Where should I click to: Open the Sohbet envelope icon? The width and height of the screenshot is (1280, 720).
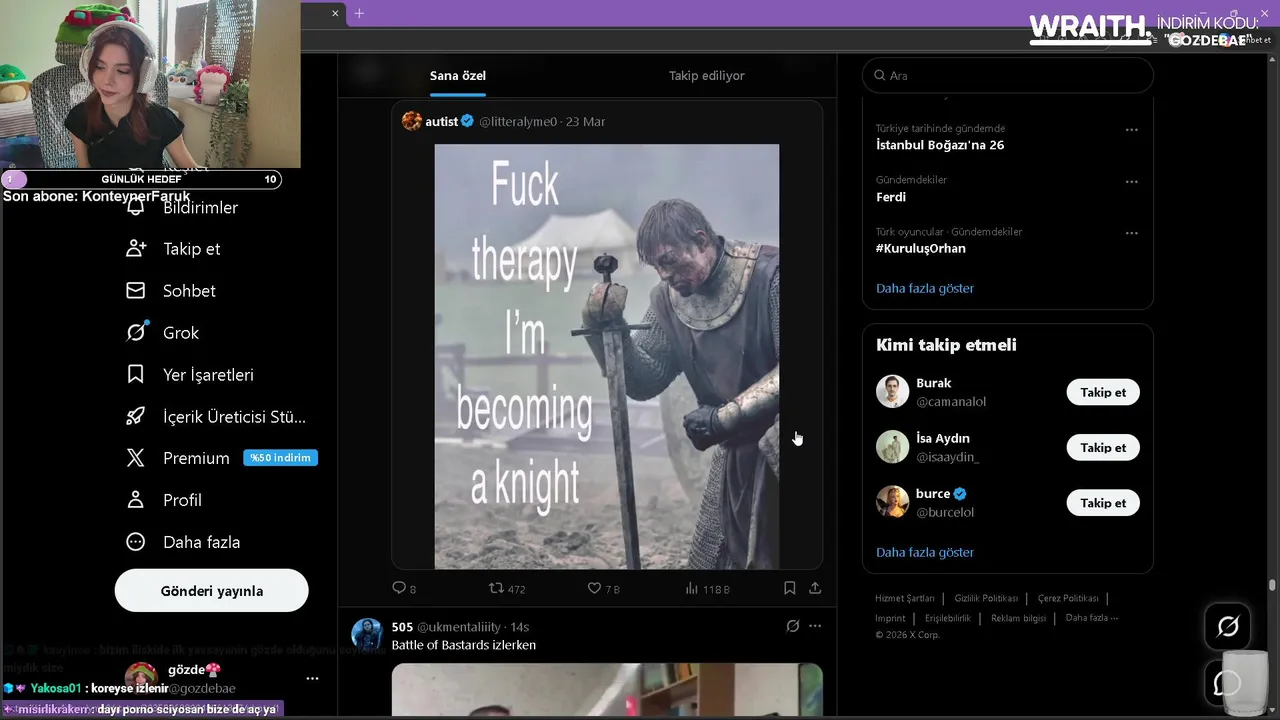(136, 290)
